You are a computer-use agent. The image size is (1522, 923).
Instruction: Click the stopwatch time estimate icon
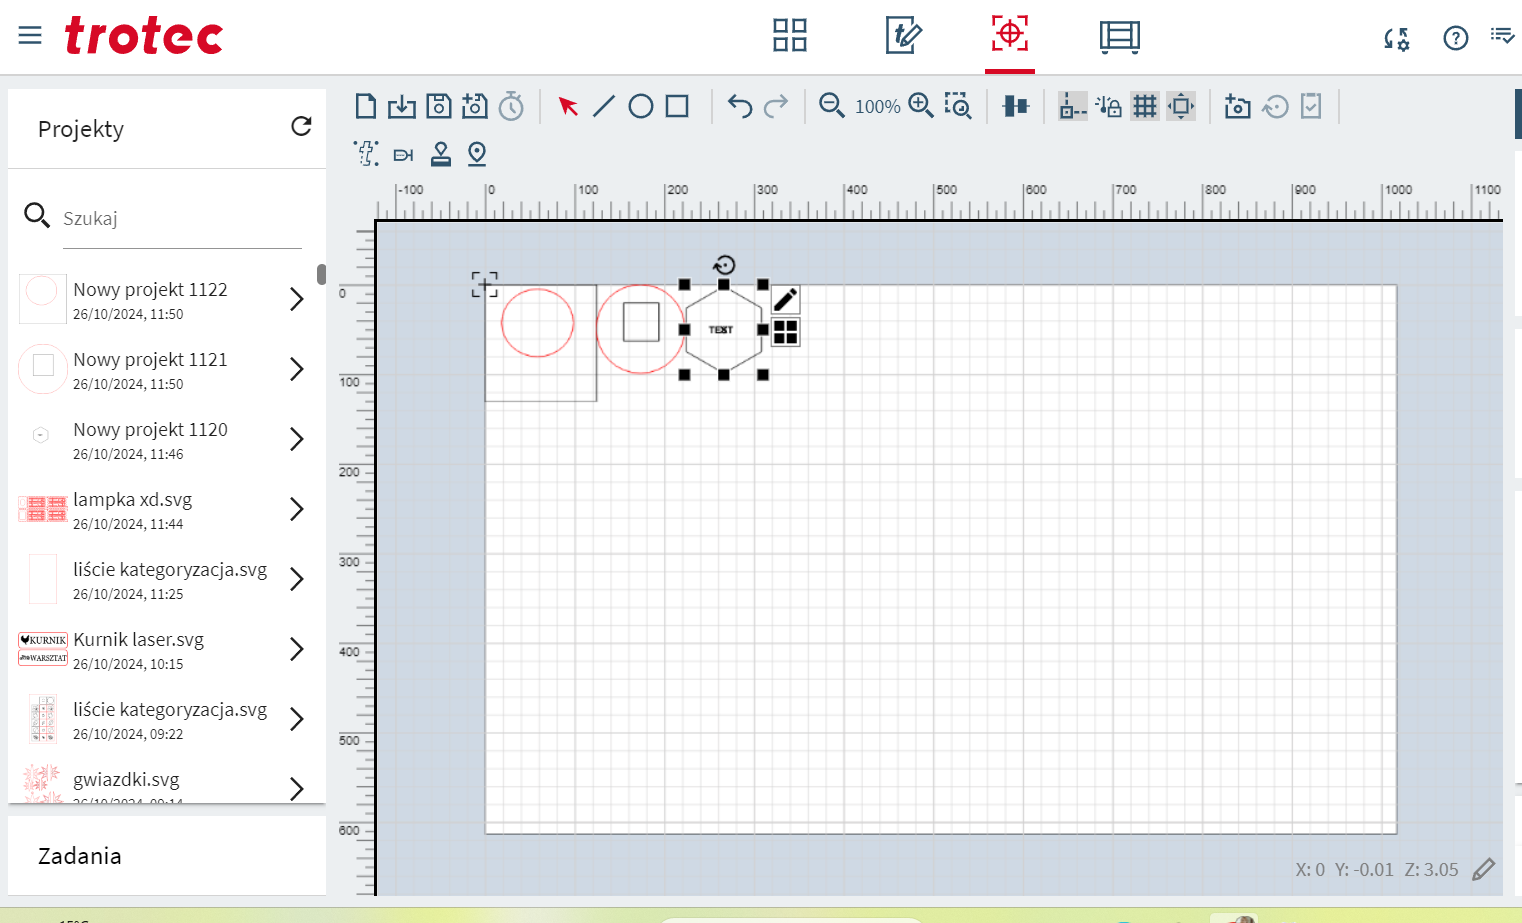pos(511,106)
